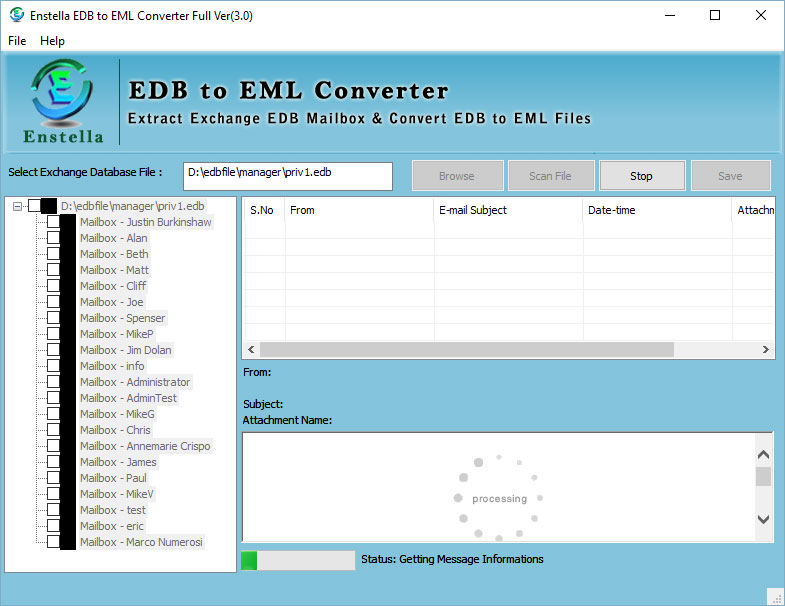This screenshot has height=606, width=785.
Task: Click the left arrow of horizontal scrollbar
Action: click(251, 350)
